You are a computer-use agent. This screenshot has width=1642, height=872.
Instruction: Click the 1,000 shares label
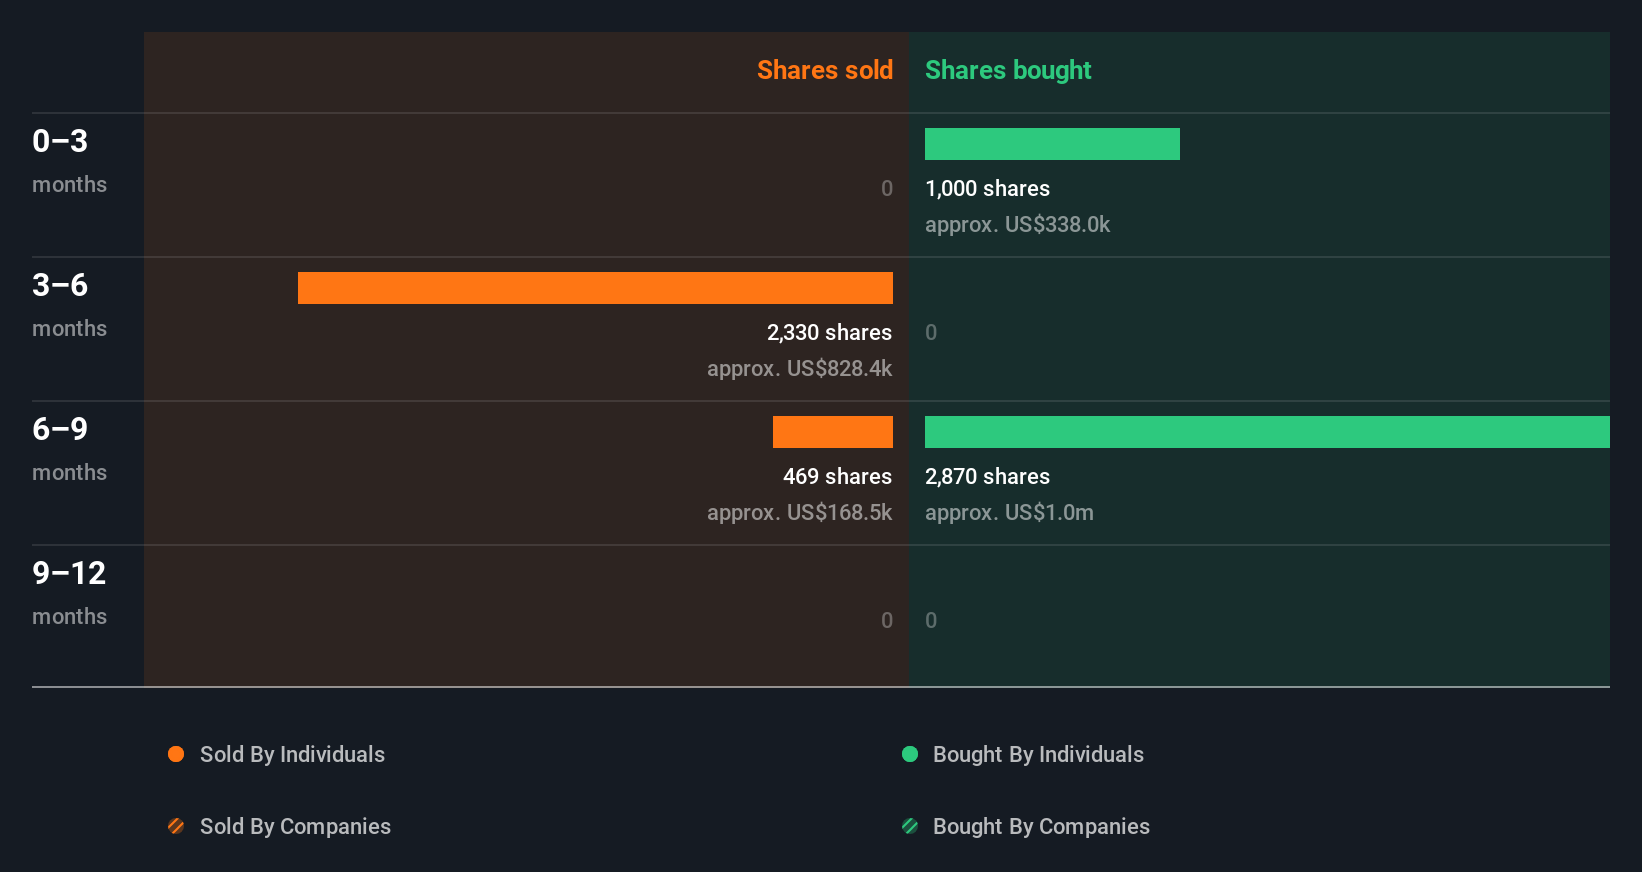coord(987,188)
